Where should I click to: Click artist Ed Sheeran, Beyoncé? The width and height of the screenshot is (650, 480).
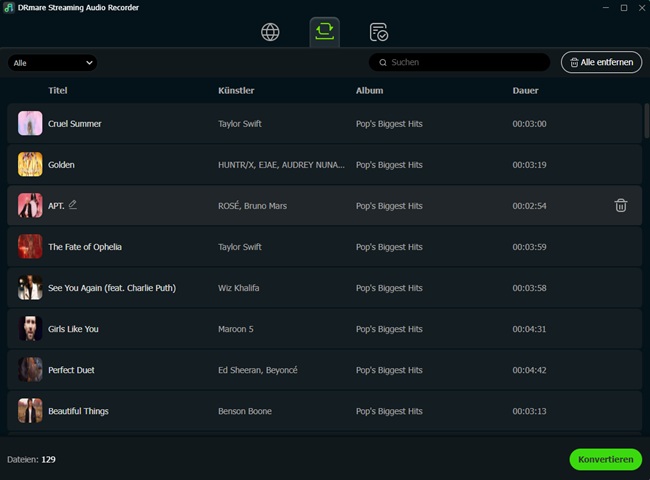pos(258,370)
